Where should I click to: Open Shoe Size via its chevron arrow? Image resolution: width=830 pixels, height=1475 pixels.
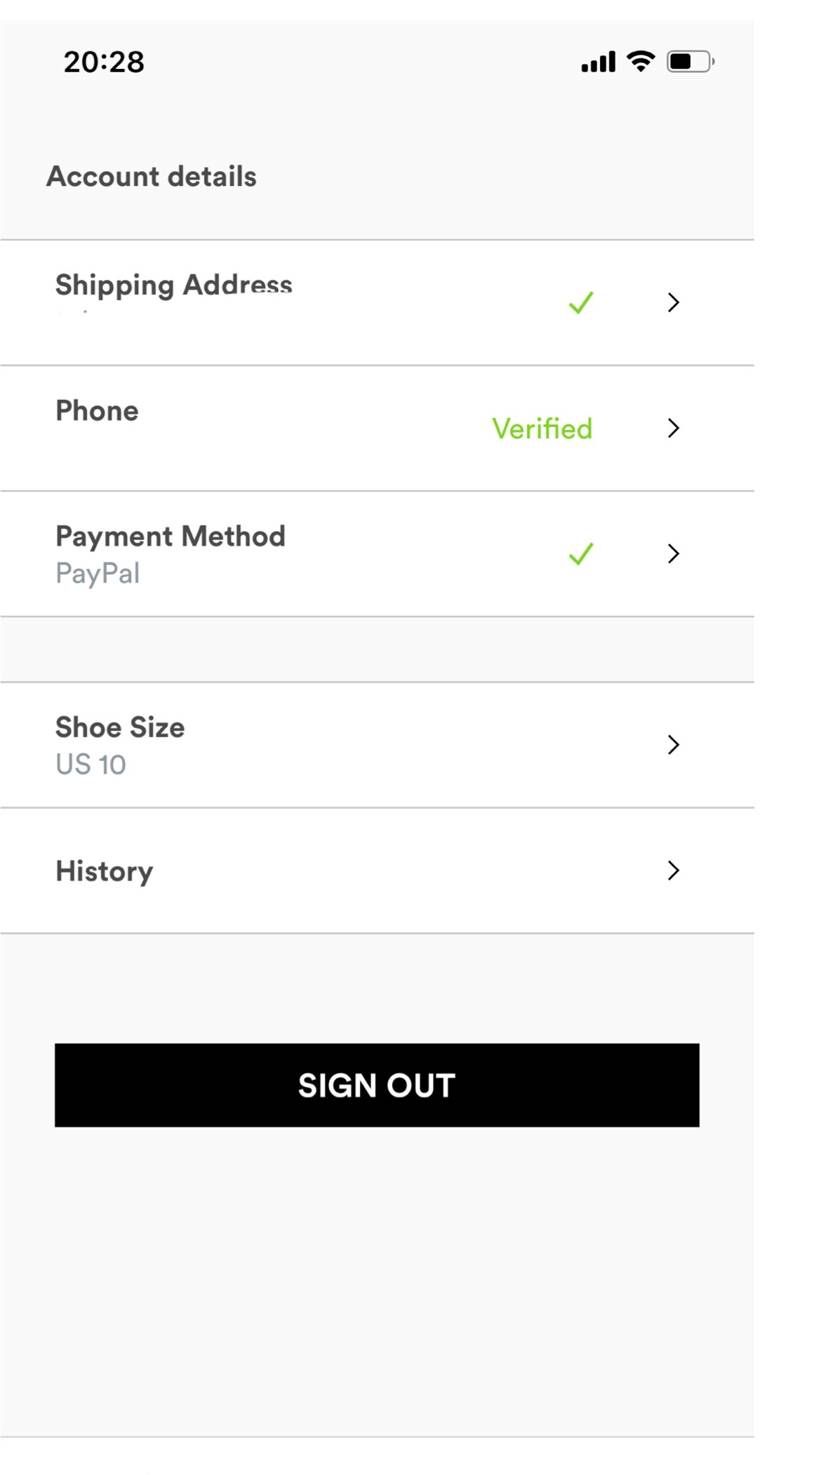[x=673, y=744]
